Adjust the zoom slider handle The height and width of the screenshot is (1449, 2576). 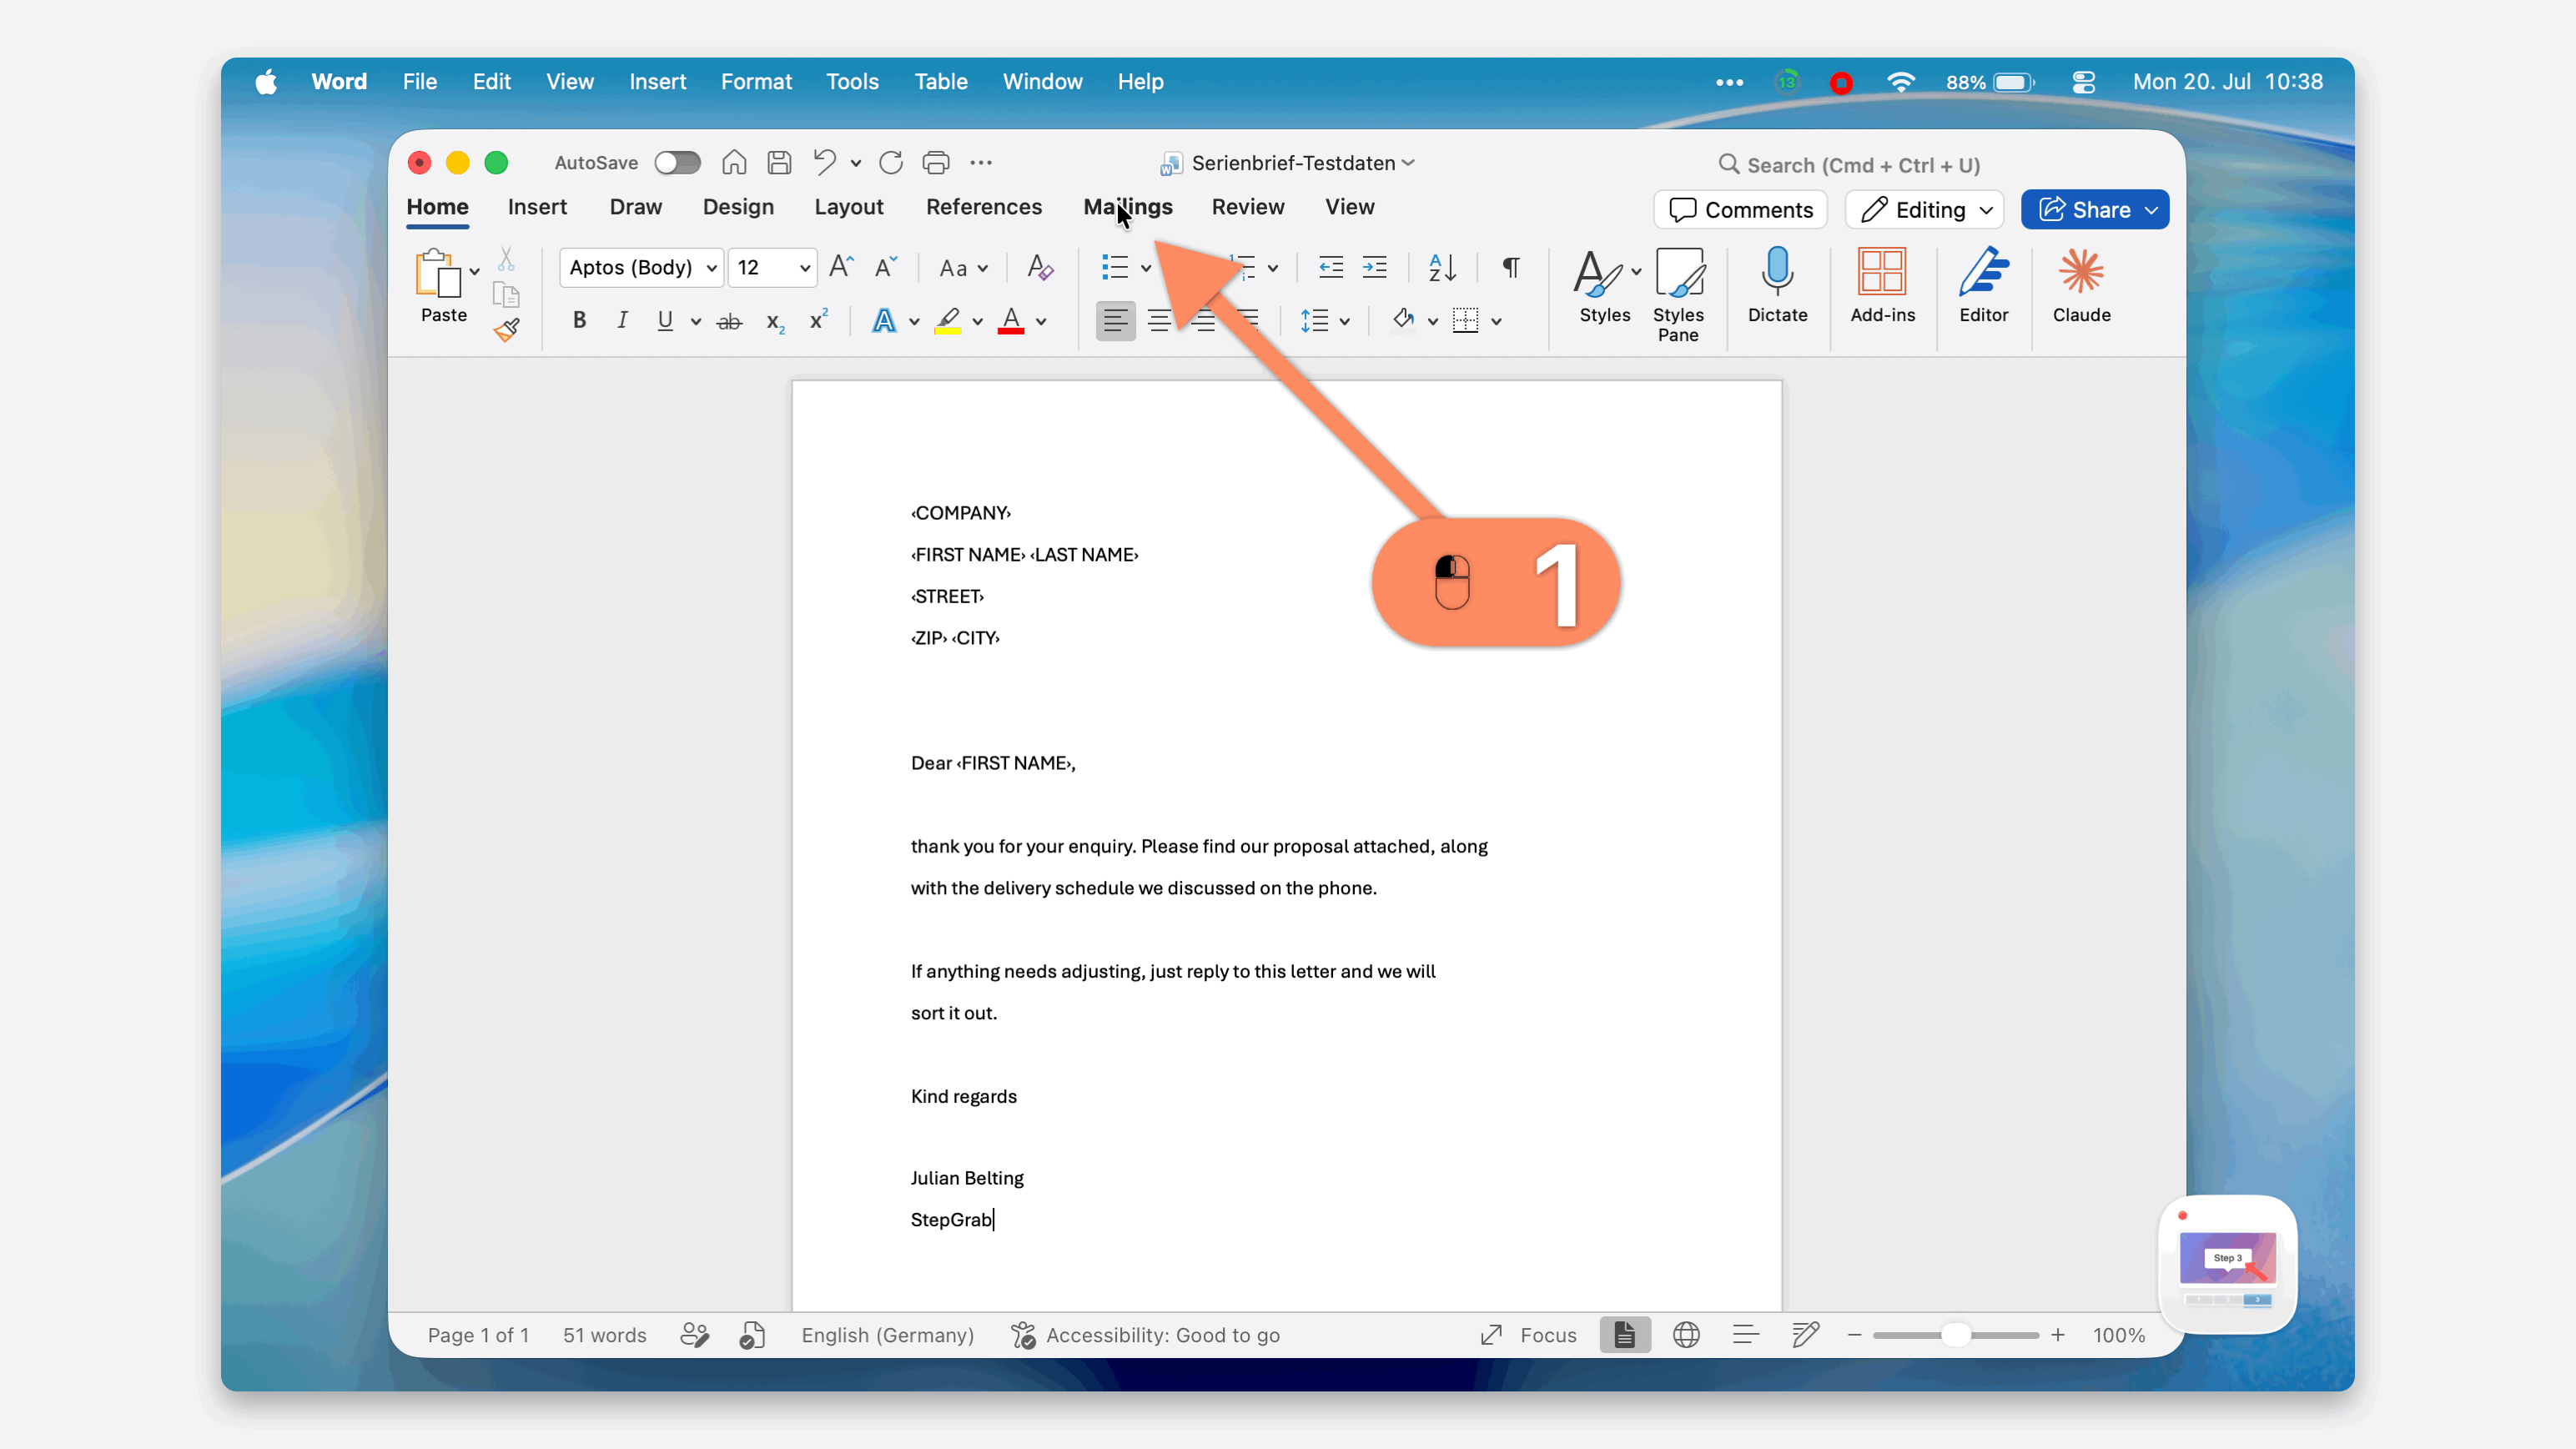pyautogui.click(x=1955, y=1335)
